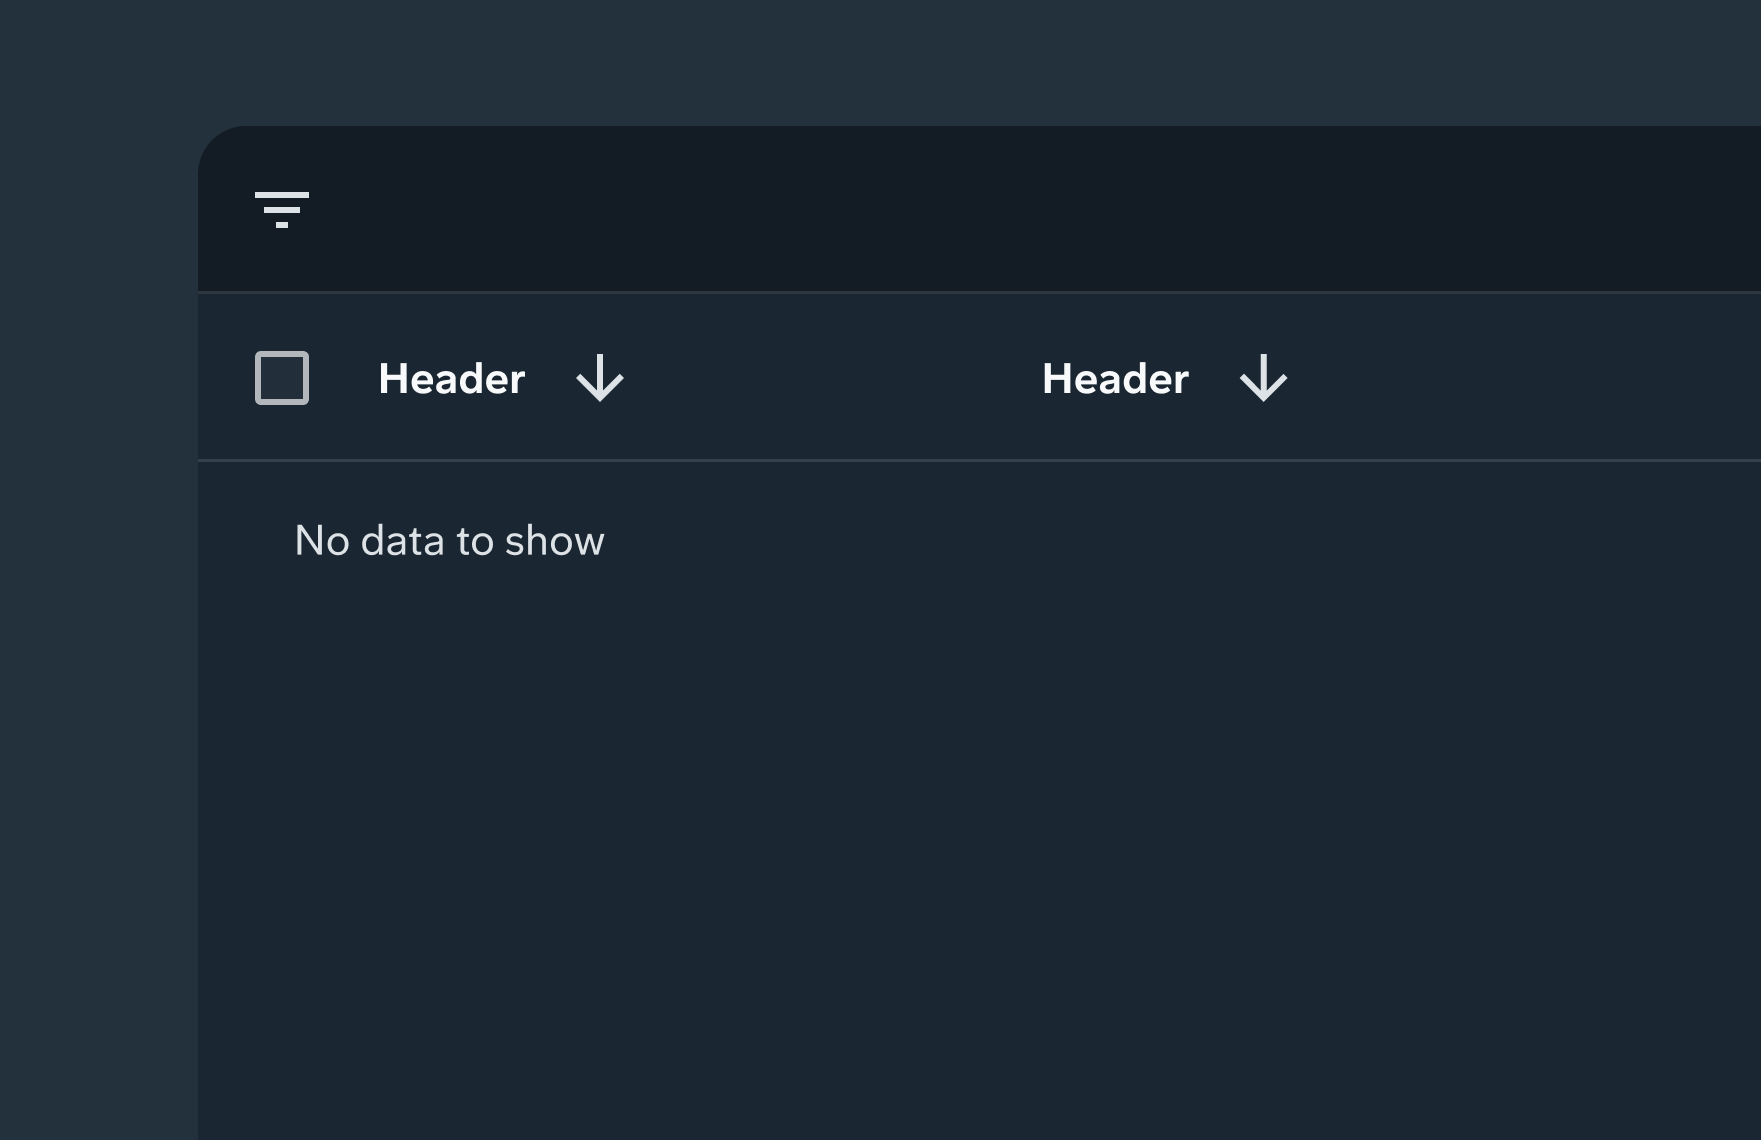Sort descending using the left Header's down arrow
Screen dimensions: 1761x1140
coord(600,378)
